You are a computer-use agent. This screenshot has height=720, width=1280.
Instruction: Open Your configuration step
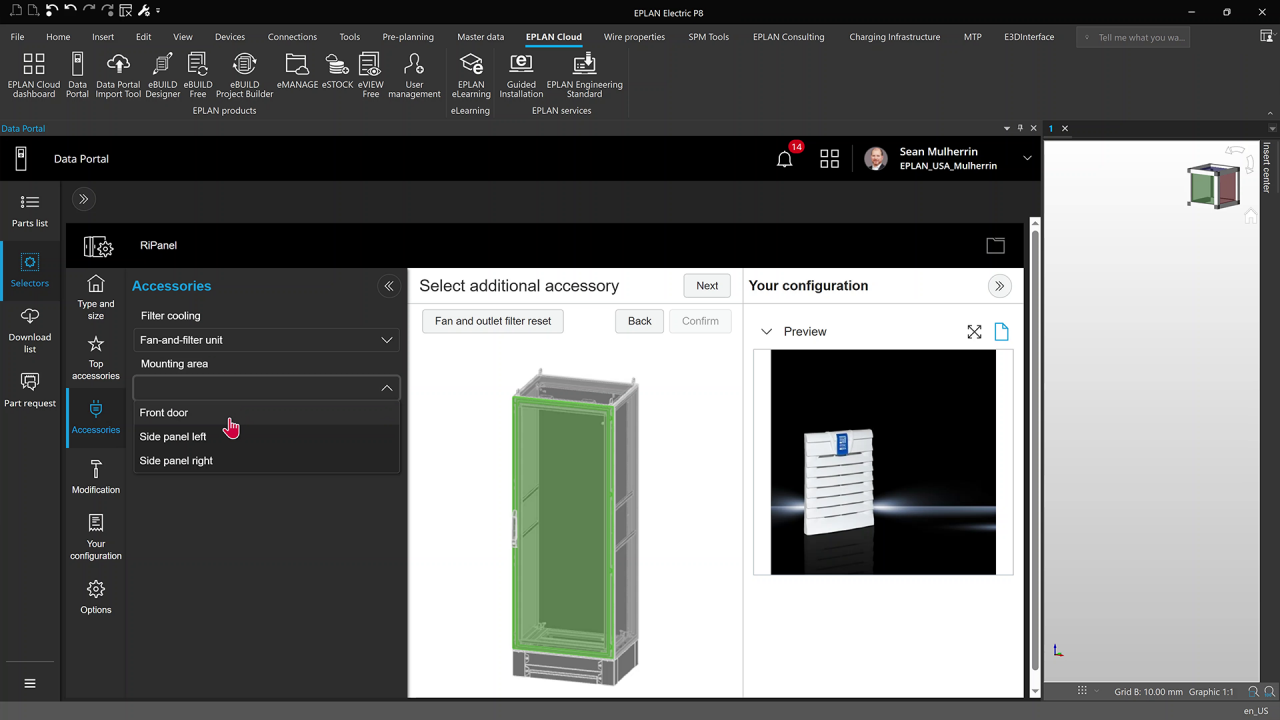coord(96,537)
